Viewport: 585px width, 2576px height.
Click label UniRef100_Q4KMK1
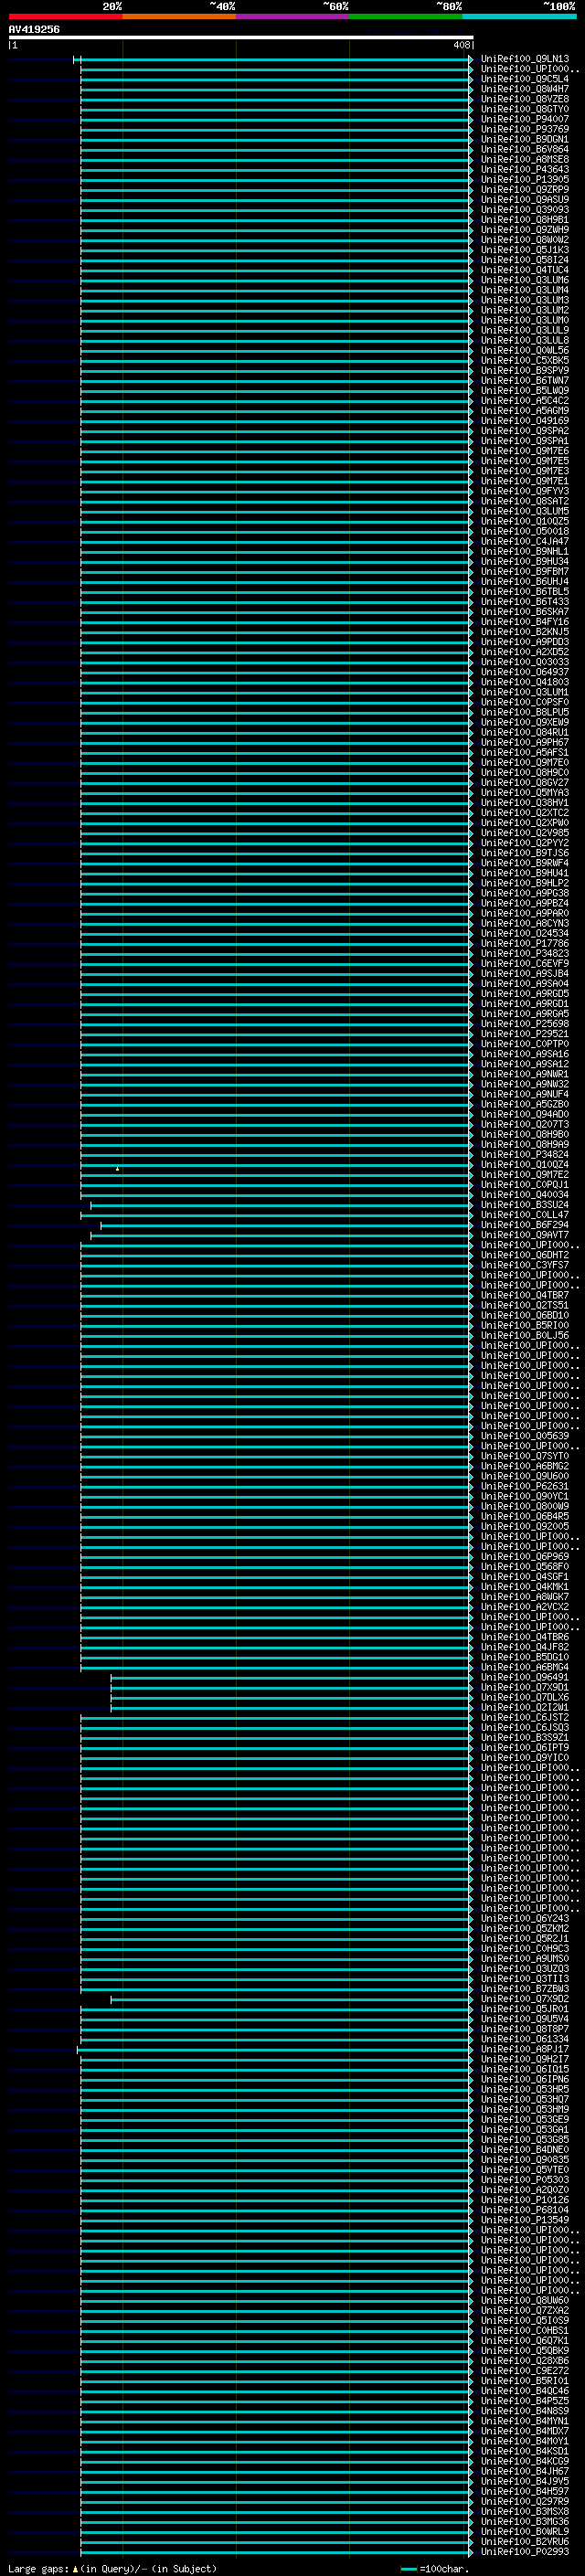pos(524,1586)
